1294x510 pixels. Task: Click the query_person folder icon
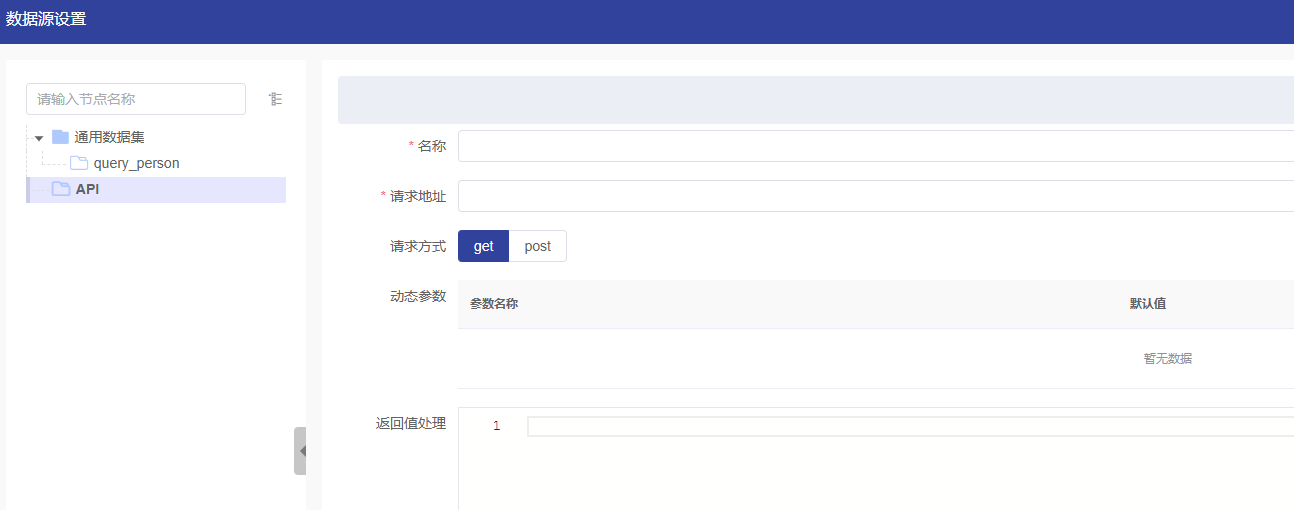coord(79,163)
